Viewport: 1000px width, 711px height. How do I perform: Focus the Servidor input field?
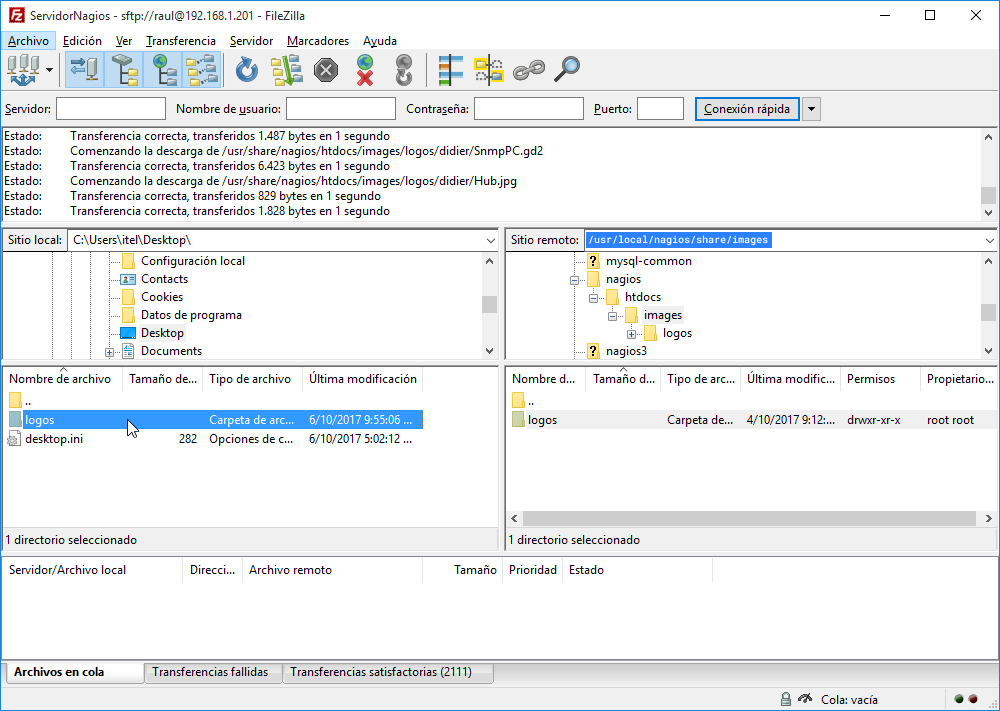click(x=111, y=109)
